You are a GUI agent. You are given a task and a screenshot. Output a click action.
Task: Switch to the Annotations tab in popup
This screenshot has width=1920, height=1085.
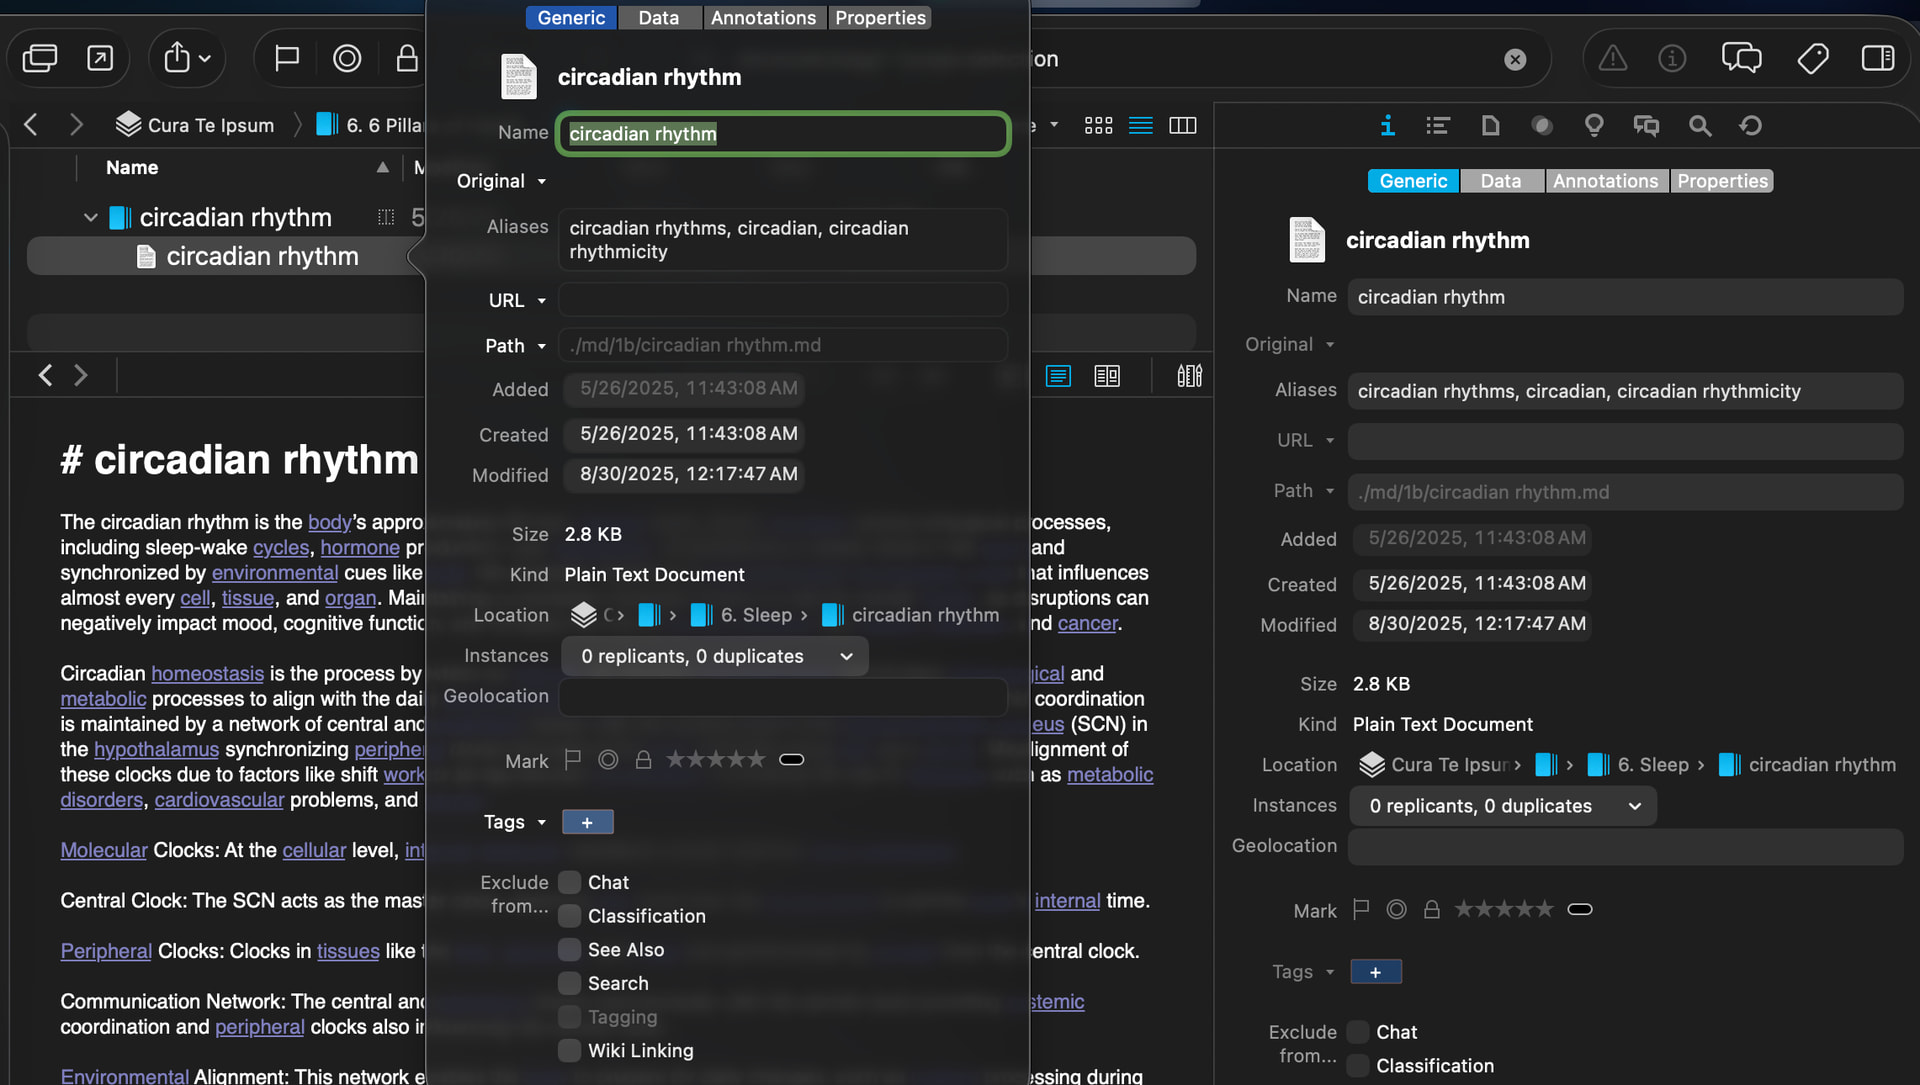coord(763,18)
